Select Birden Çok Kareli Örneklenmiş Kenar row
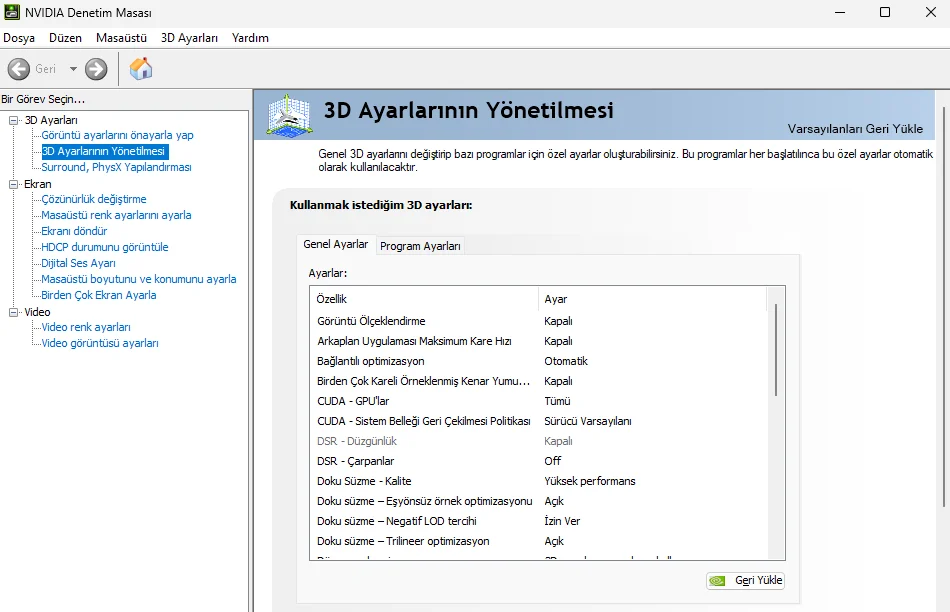Viewport: 950px width, 612px height. tap(540, 381)
